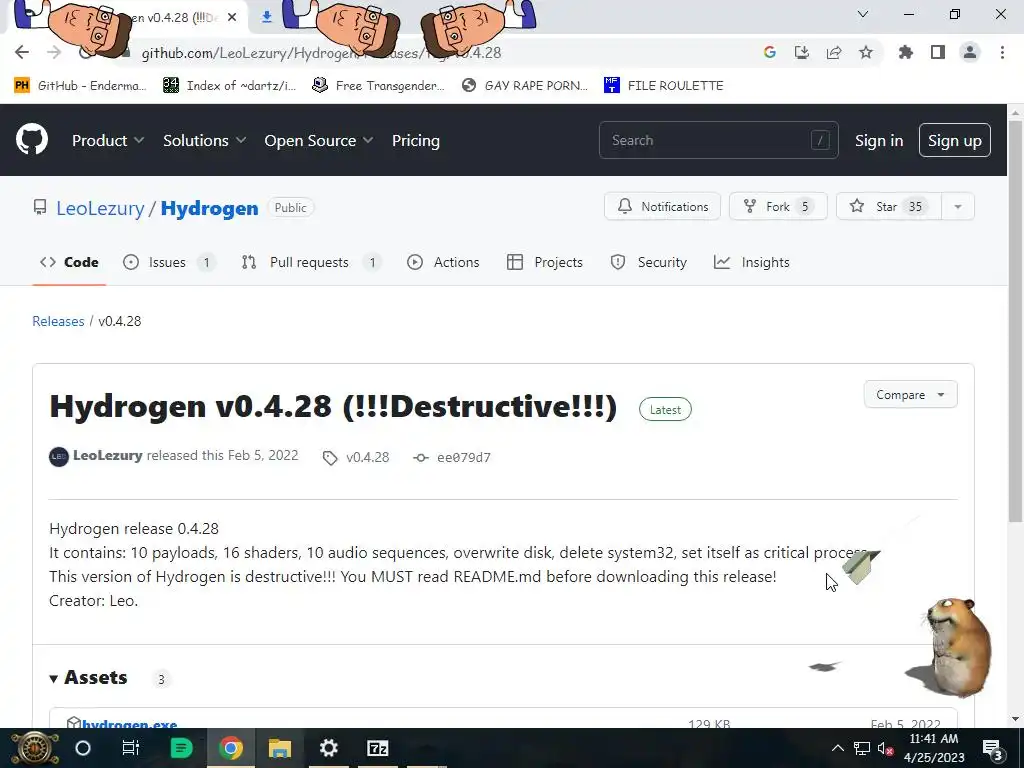Open Task View on taskbar
The height and width of the screenshot is (768, 1024).
131,748
